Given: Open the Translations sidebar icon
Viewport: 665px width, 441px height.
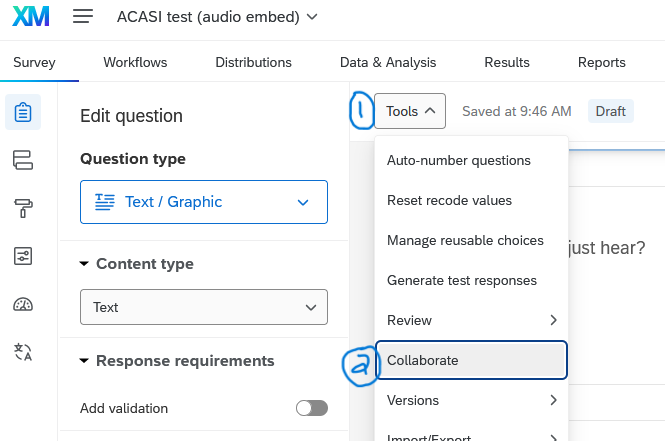Looking at the screenshot, I should coord(23,352).
